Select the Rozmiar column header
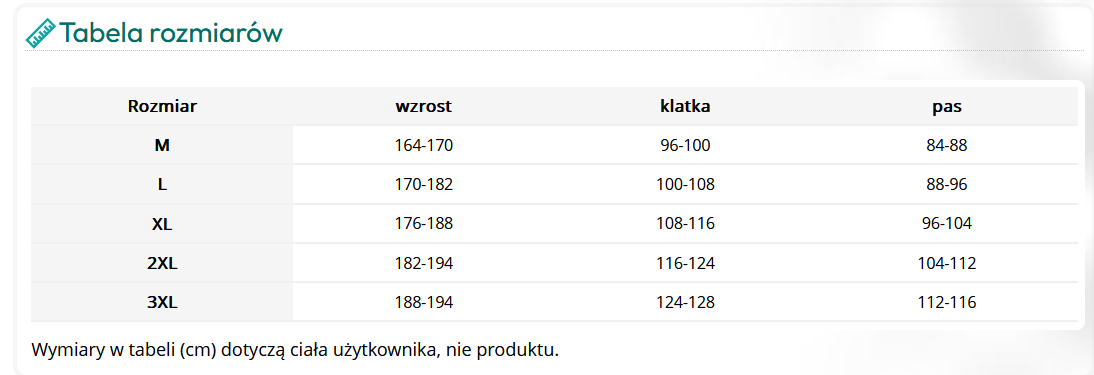1094x375 pixels. tap(162, 107)
